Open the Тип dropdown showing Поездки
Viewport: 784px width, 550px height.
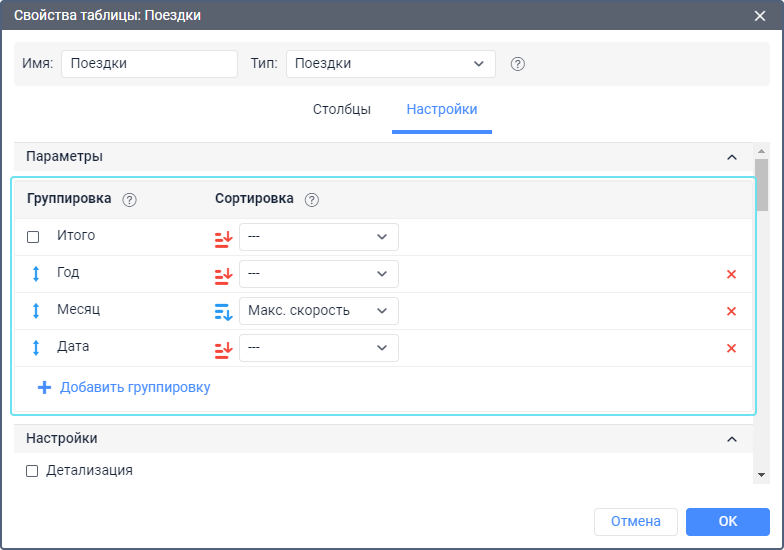point(390,64)
